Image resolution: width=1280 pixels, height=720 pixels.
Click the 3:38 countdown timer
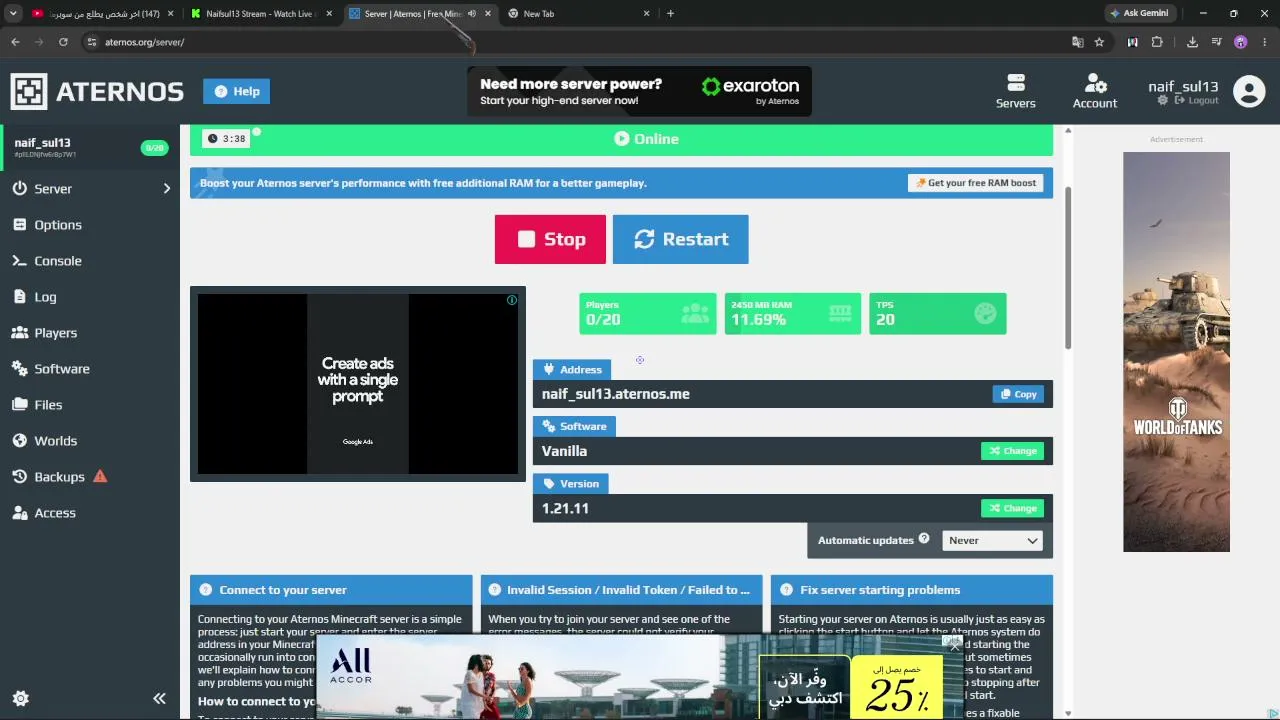tap(227, 139)
